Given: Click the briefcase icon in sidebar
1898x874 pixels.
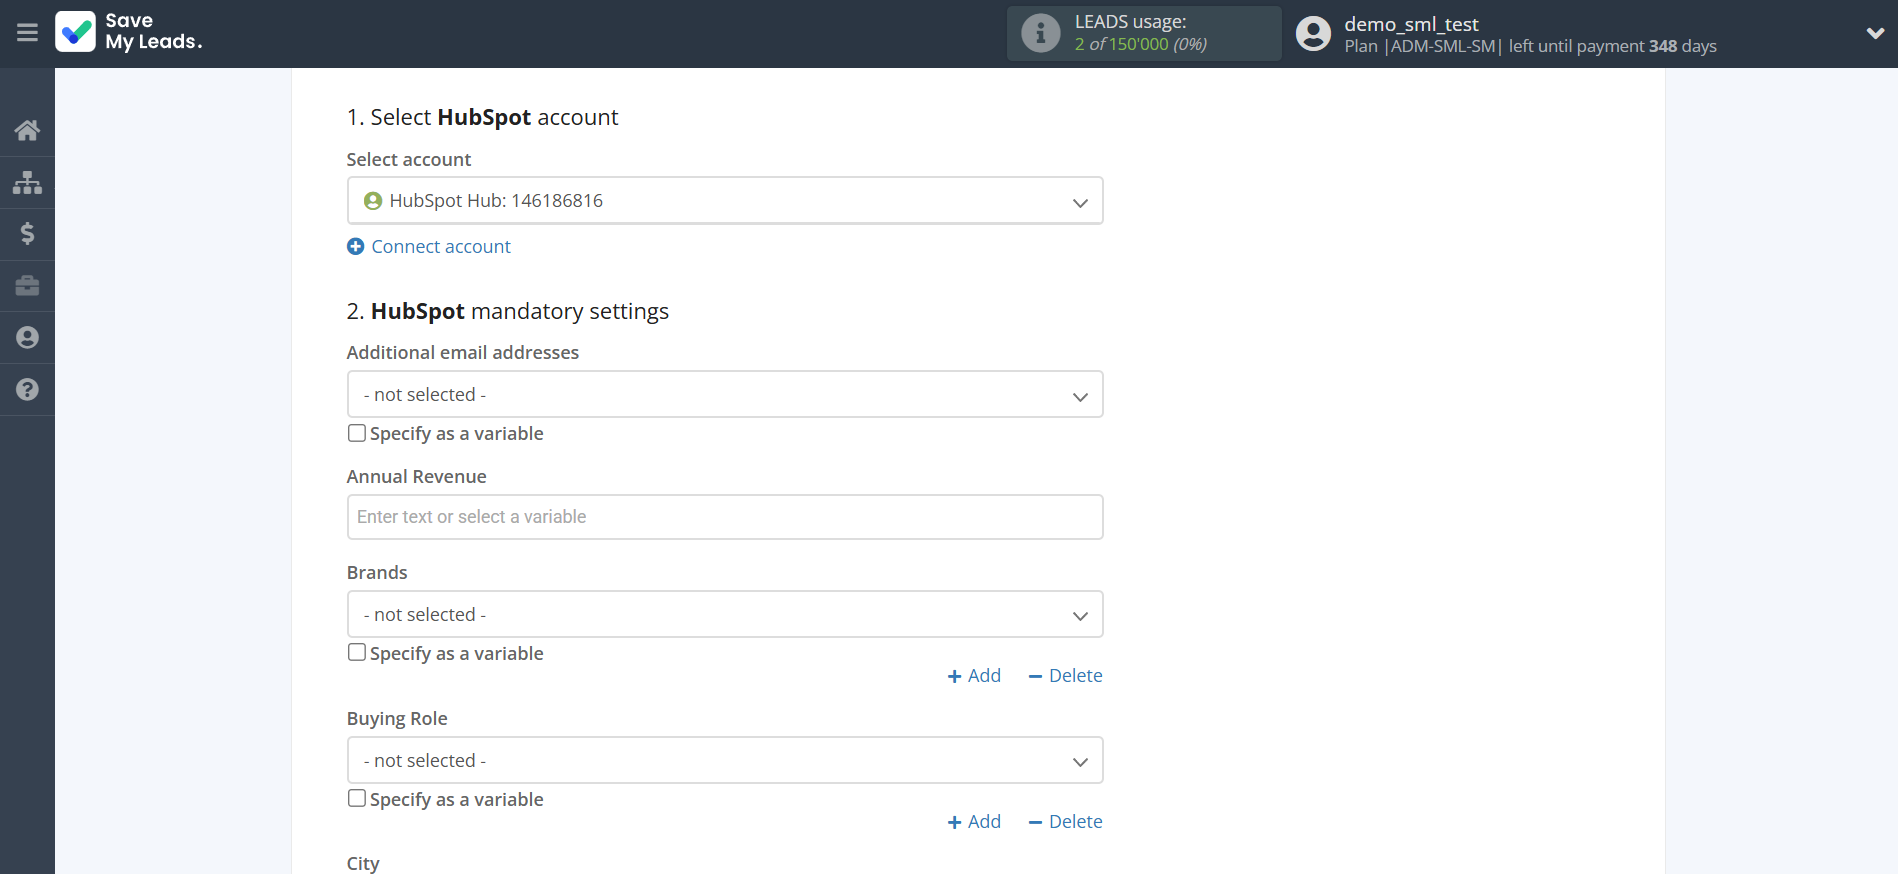Looking at the screenshot, I should (x=27, y=286).
